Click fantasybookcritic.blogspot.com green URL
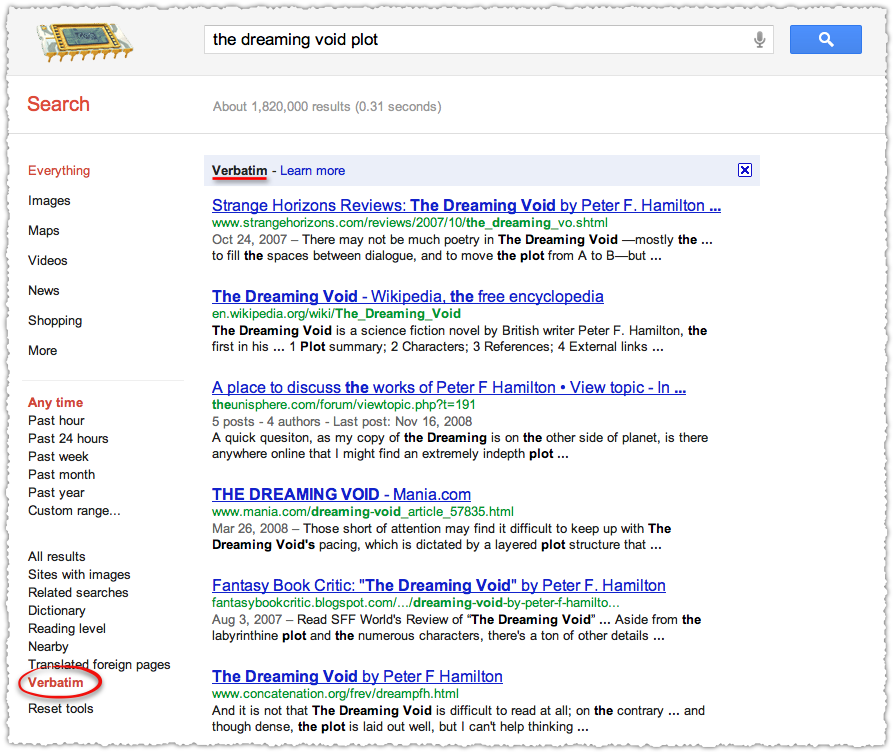 pos(416,603)
